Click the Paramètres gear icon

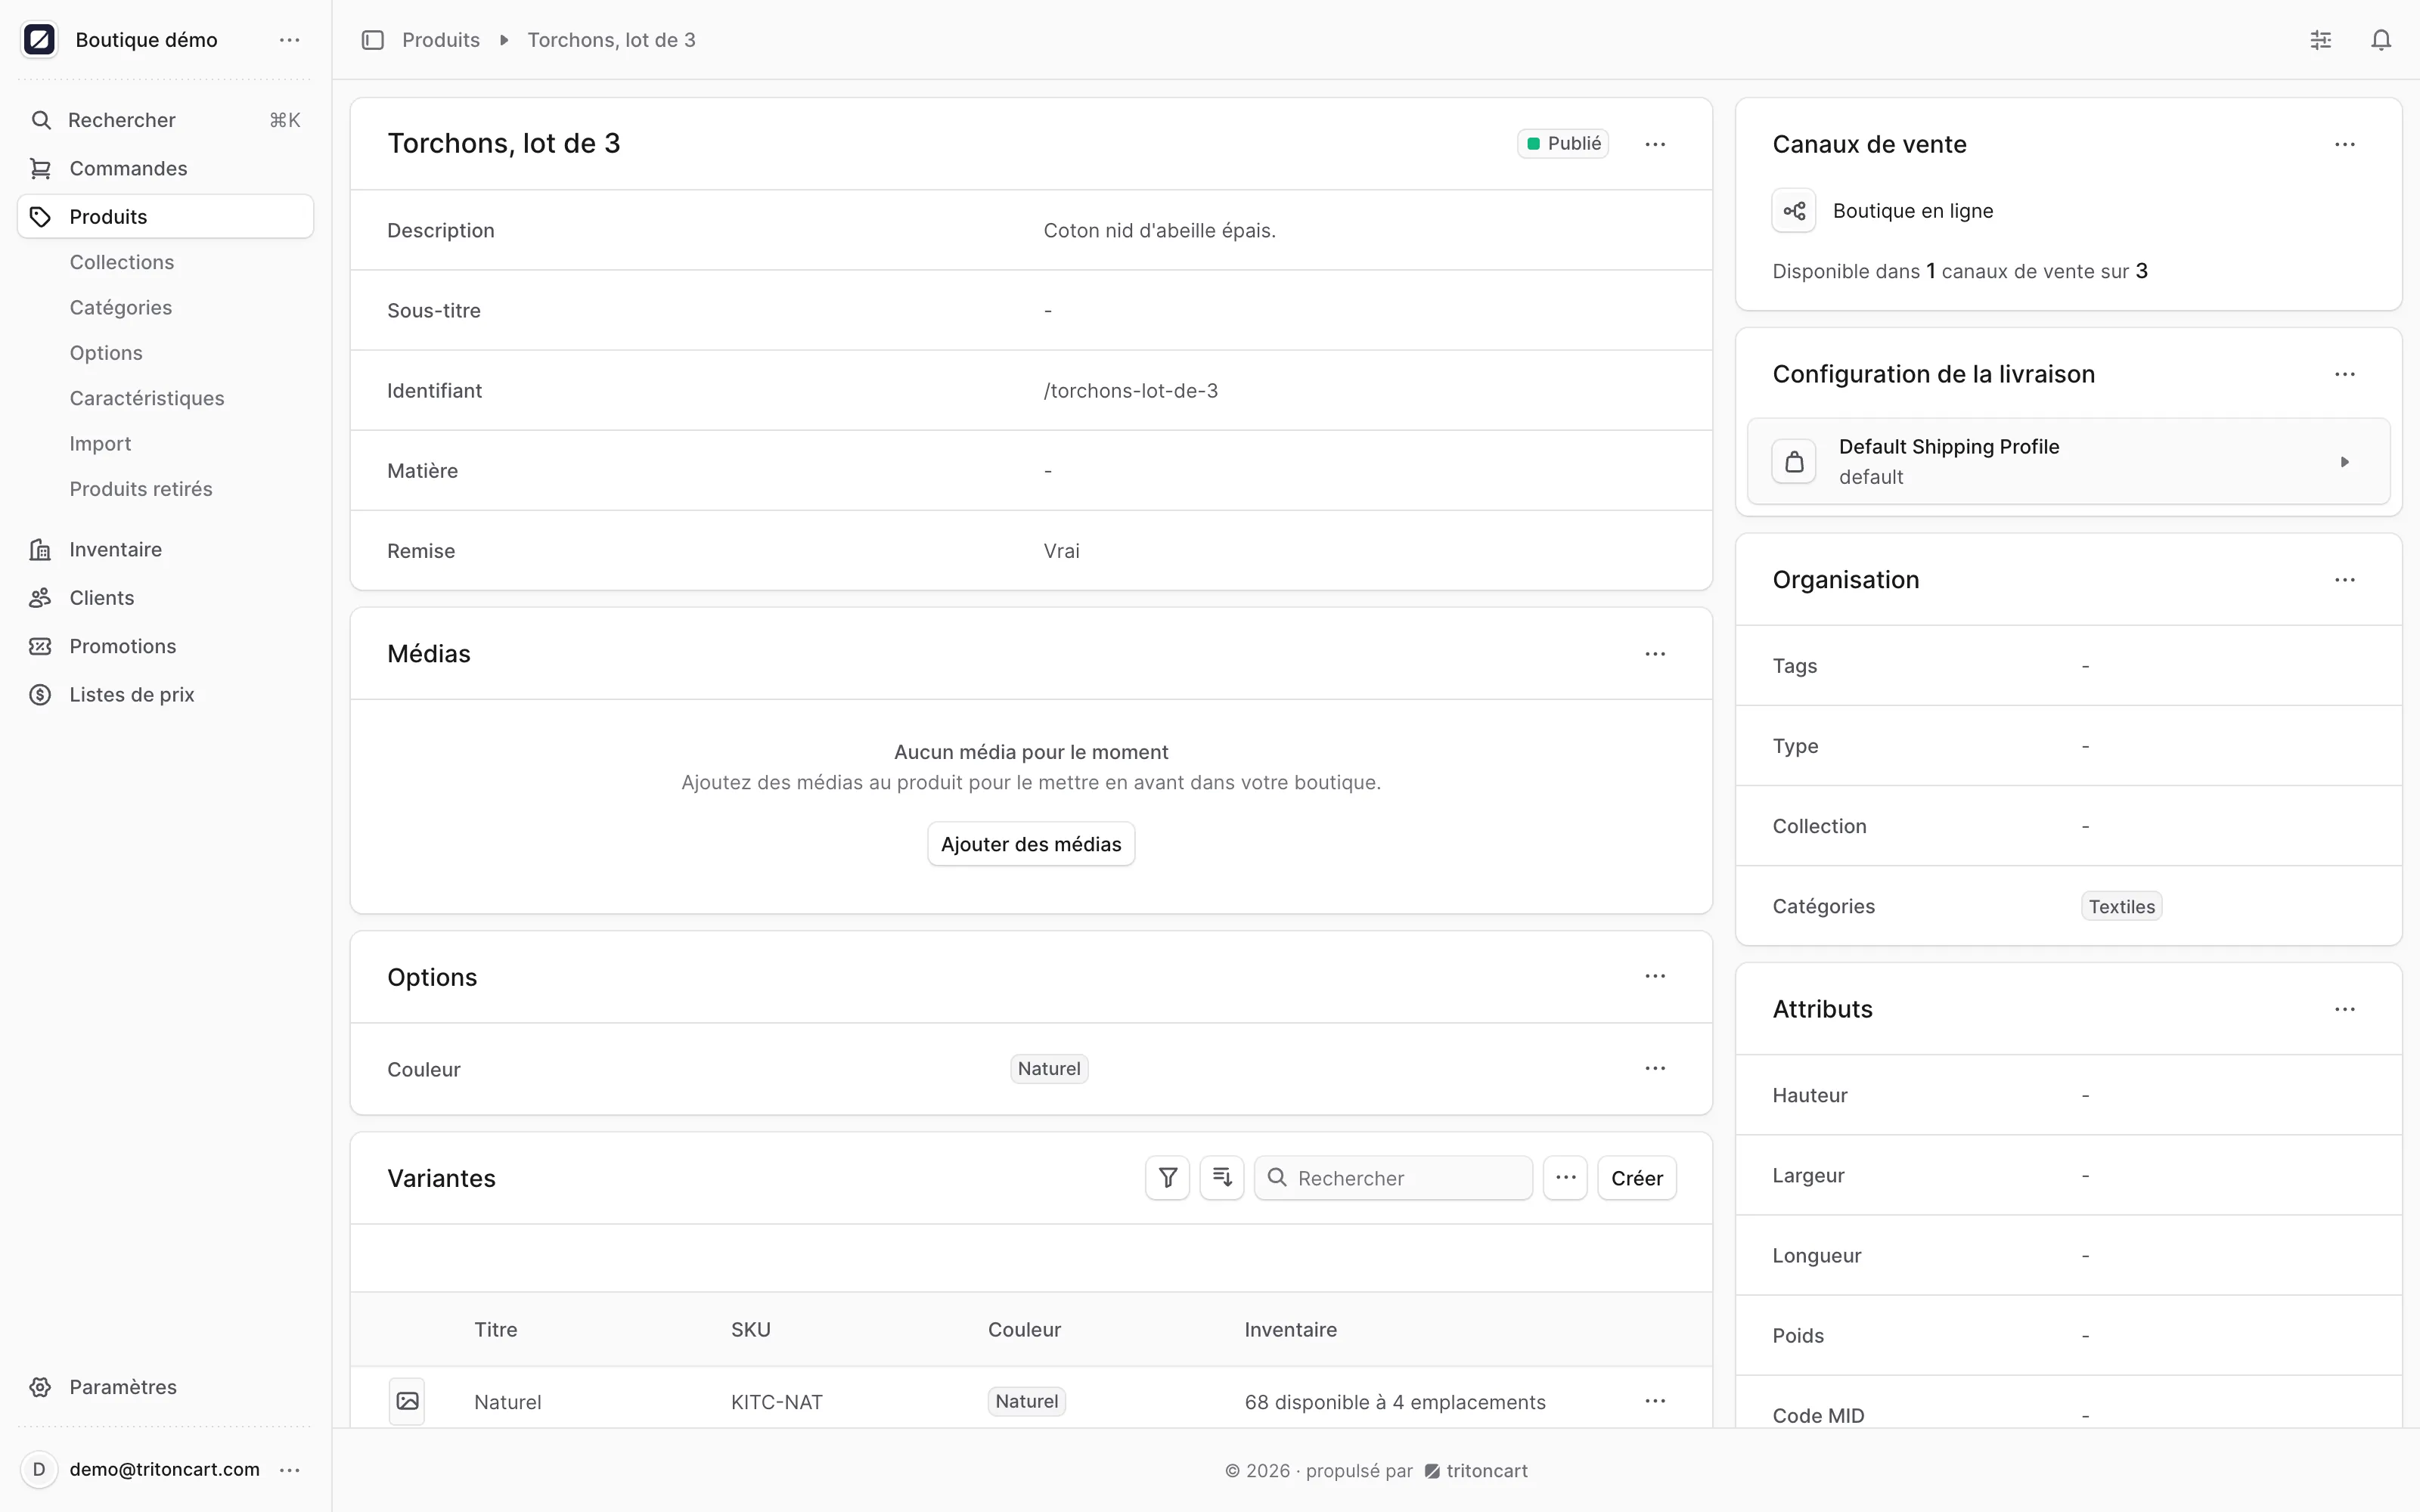pyautogui.click(x=40, y=1387)
